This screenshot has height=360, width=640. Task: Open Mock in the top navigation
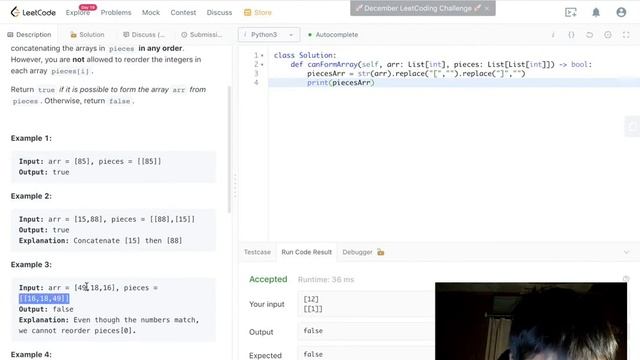pos(151,13)
